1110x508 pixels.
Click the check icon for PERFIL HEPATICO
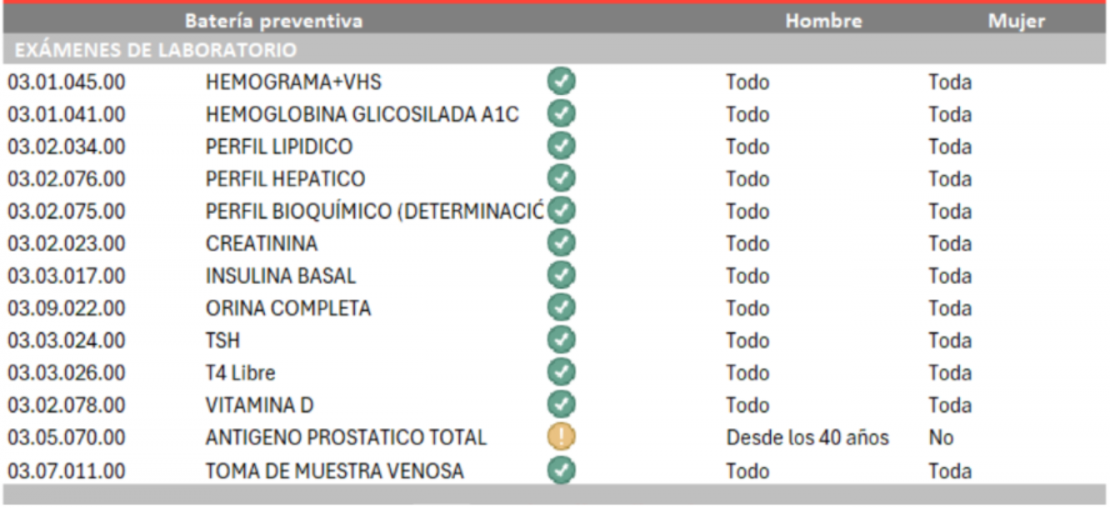562,179
